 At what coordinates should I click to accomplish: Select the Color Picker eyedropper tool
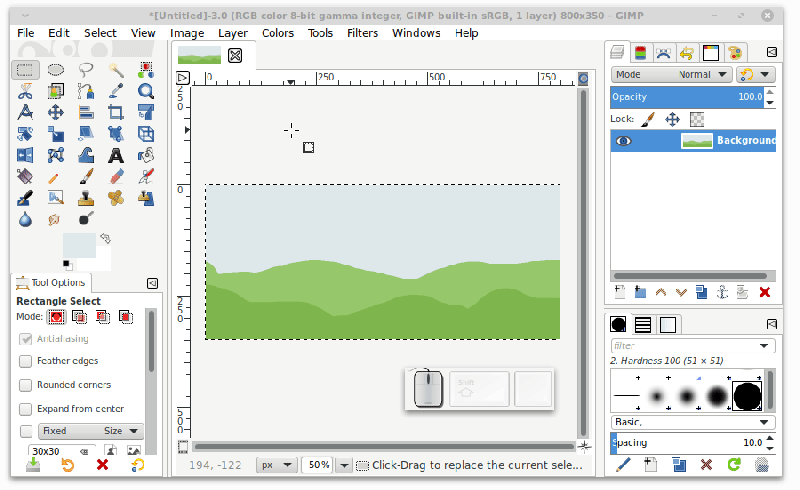coord(116,91)
